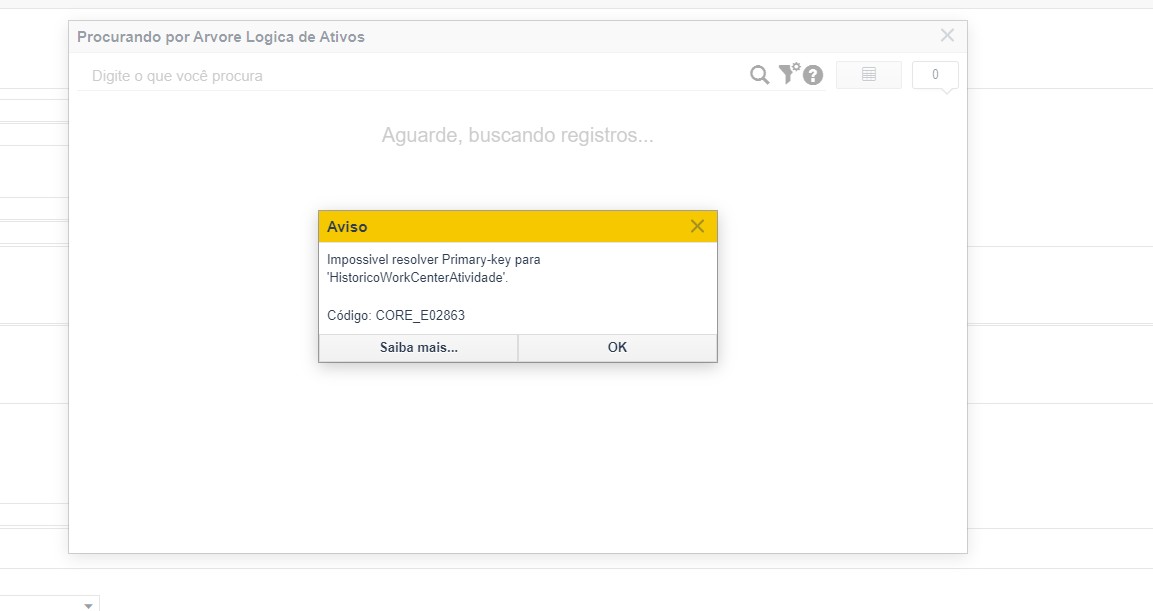Click Saiba mais for error details
This screenshot has width=1153, height=611.
pyautogui.click(x=418, y=348)
